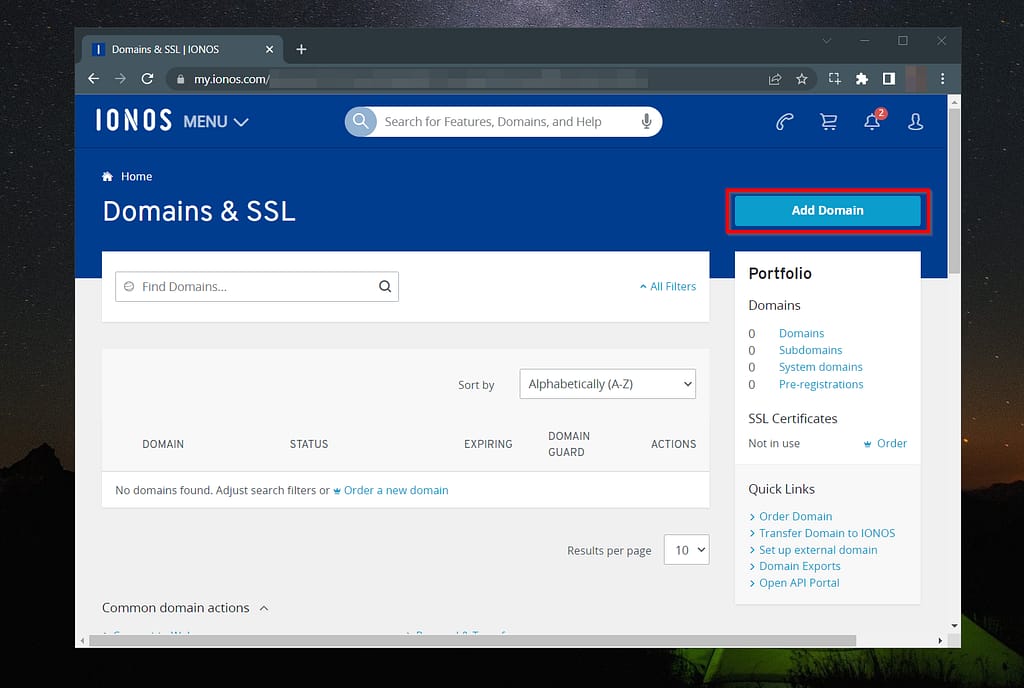The height and width of the screenshot is (688, 1024).
Task: Click the EXPIRING column header
Action: [x=488, y=444]
